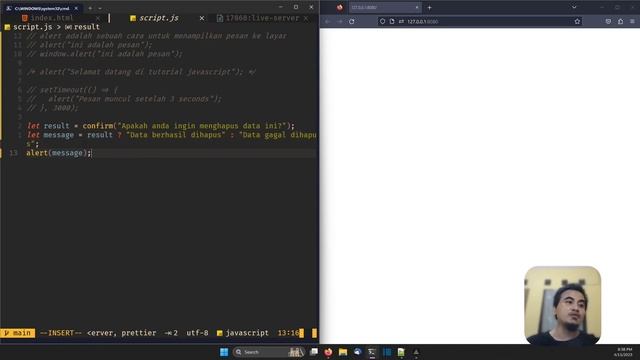This screenshot has width=640, height=360.
Task: Click the webcam overlay thumbnail
Action: 562,305
